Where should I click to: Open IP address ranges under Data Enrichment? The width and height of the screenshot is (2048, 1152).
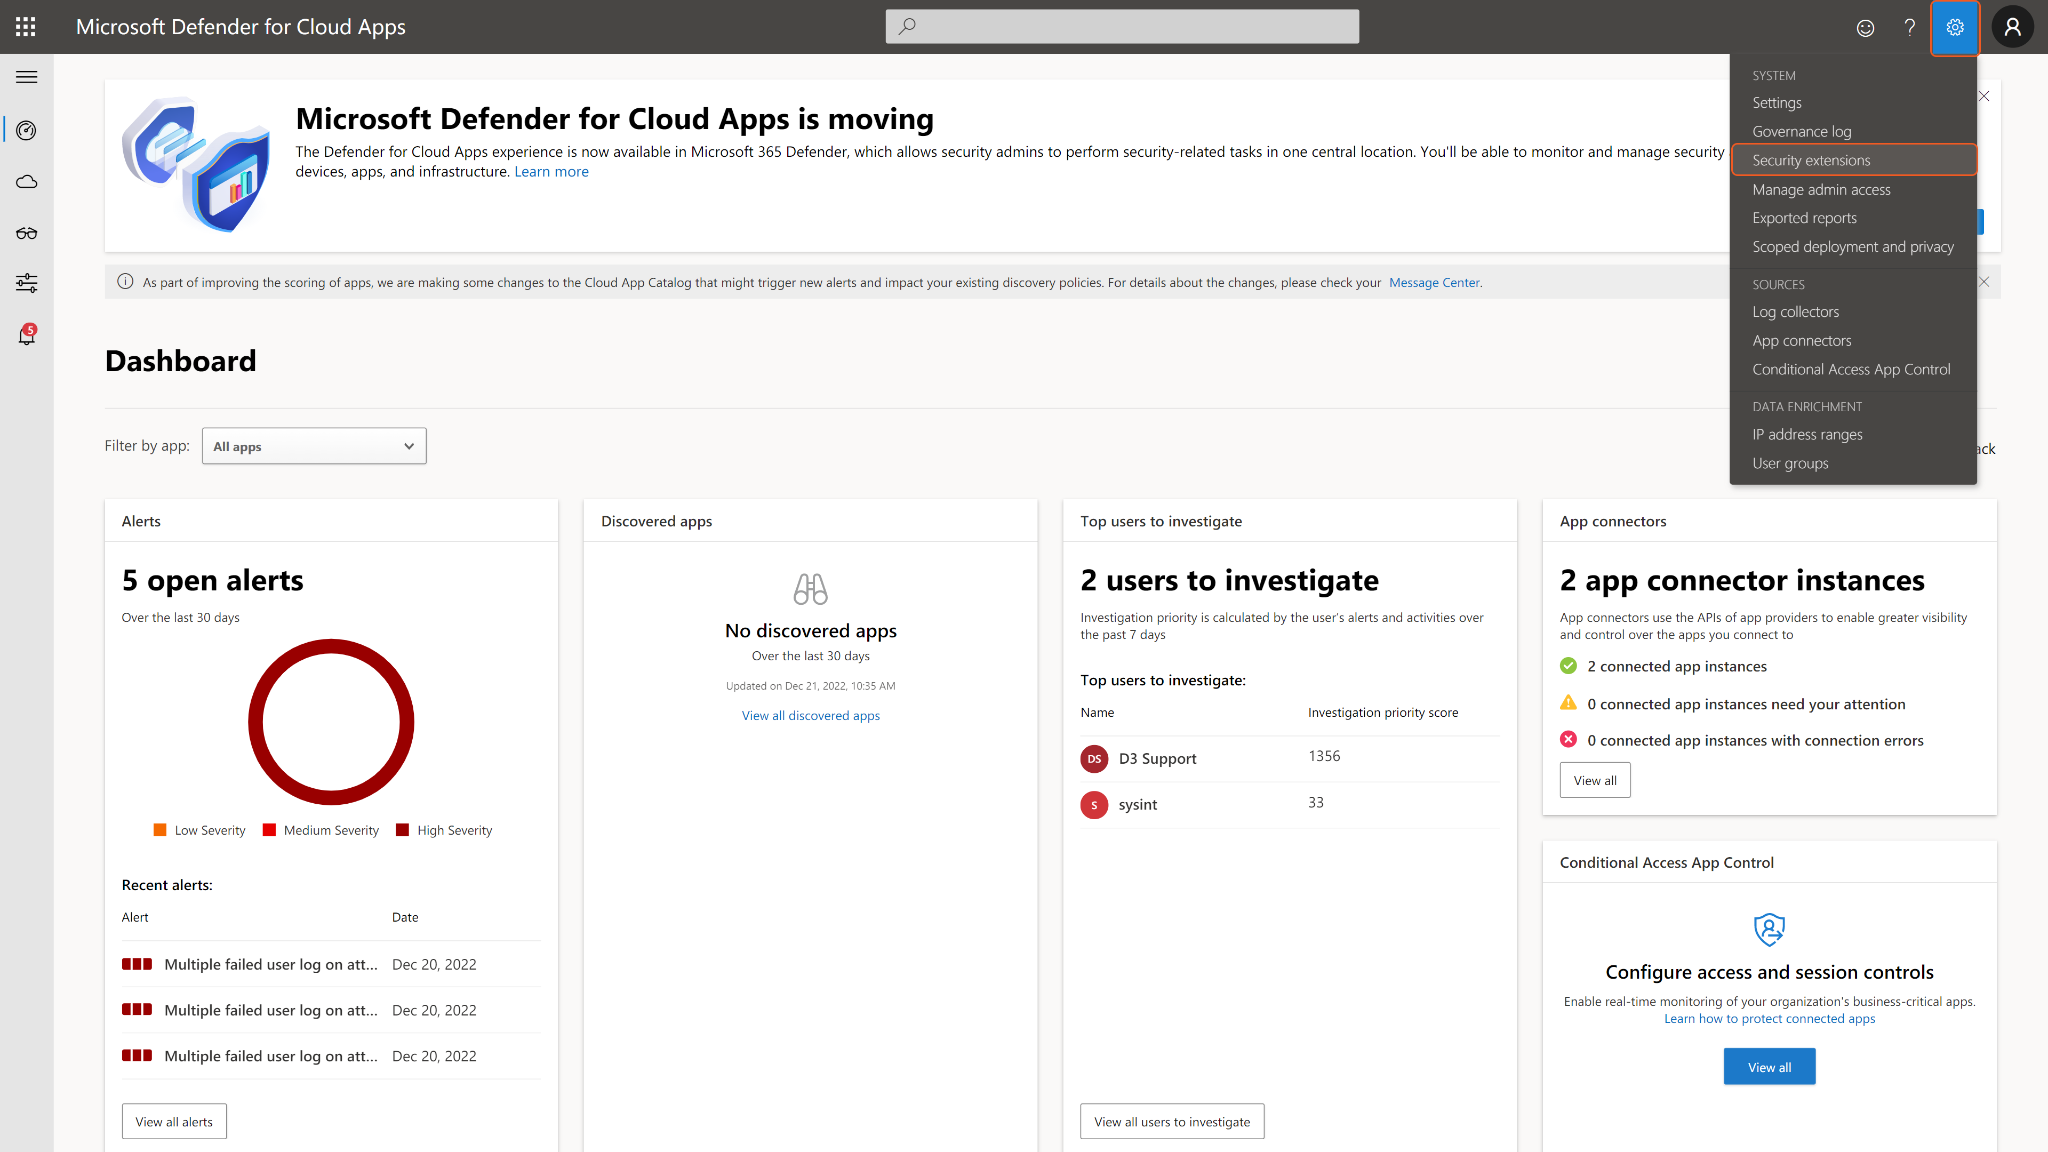[1807, 434]
